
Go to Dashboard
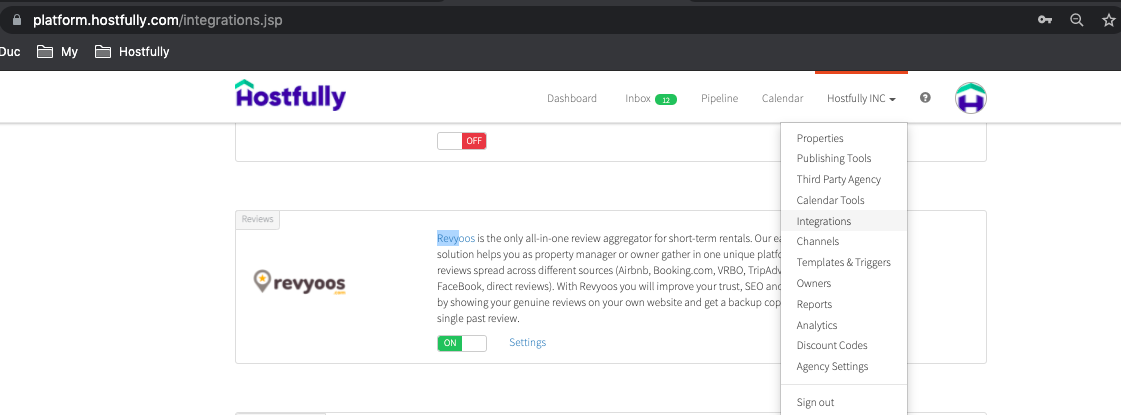[x=572, y=99]
